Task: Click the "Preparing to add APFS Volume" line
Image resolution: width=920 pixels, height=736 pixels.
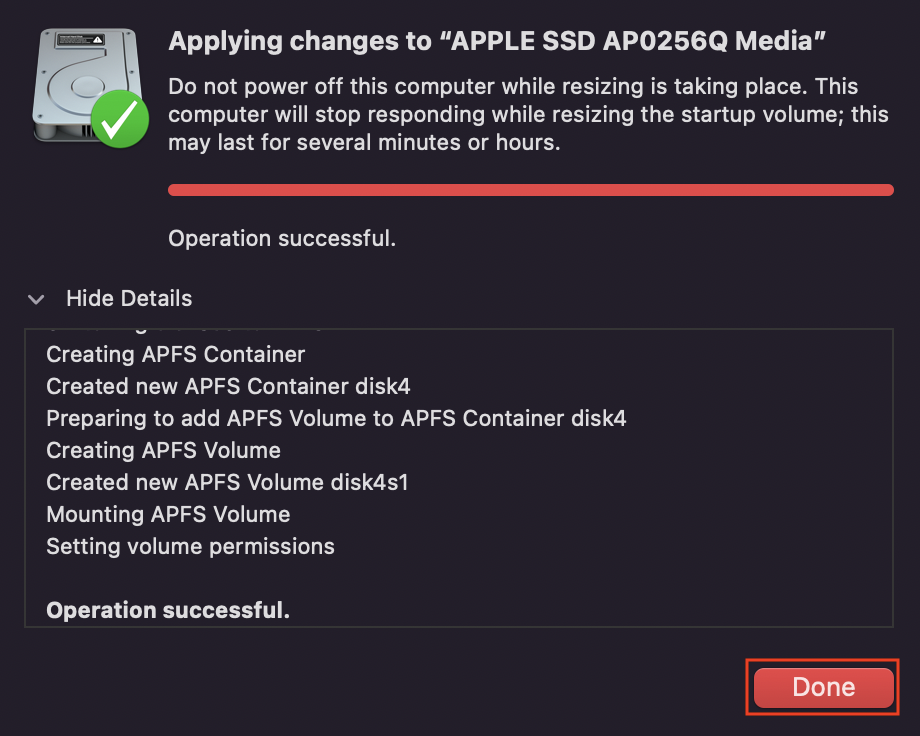Action: click(336, 418)
